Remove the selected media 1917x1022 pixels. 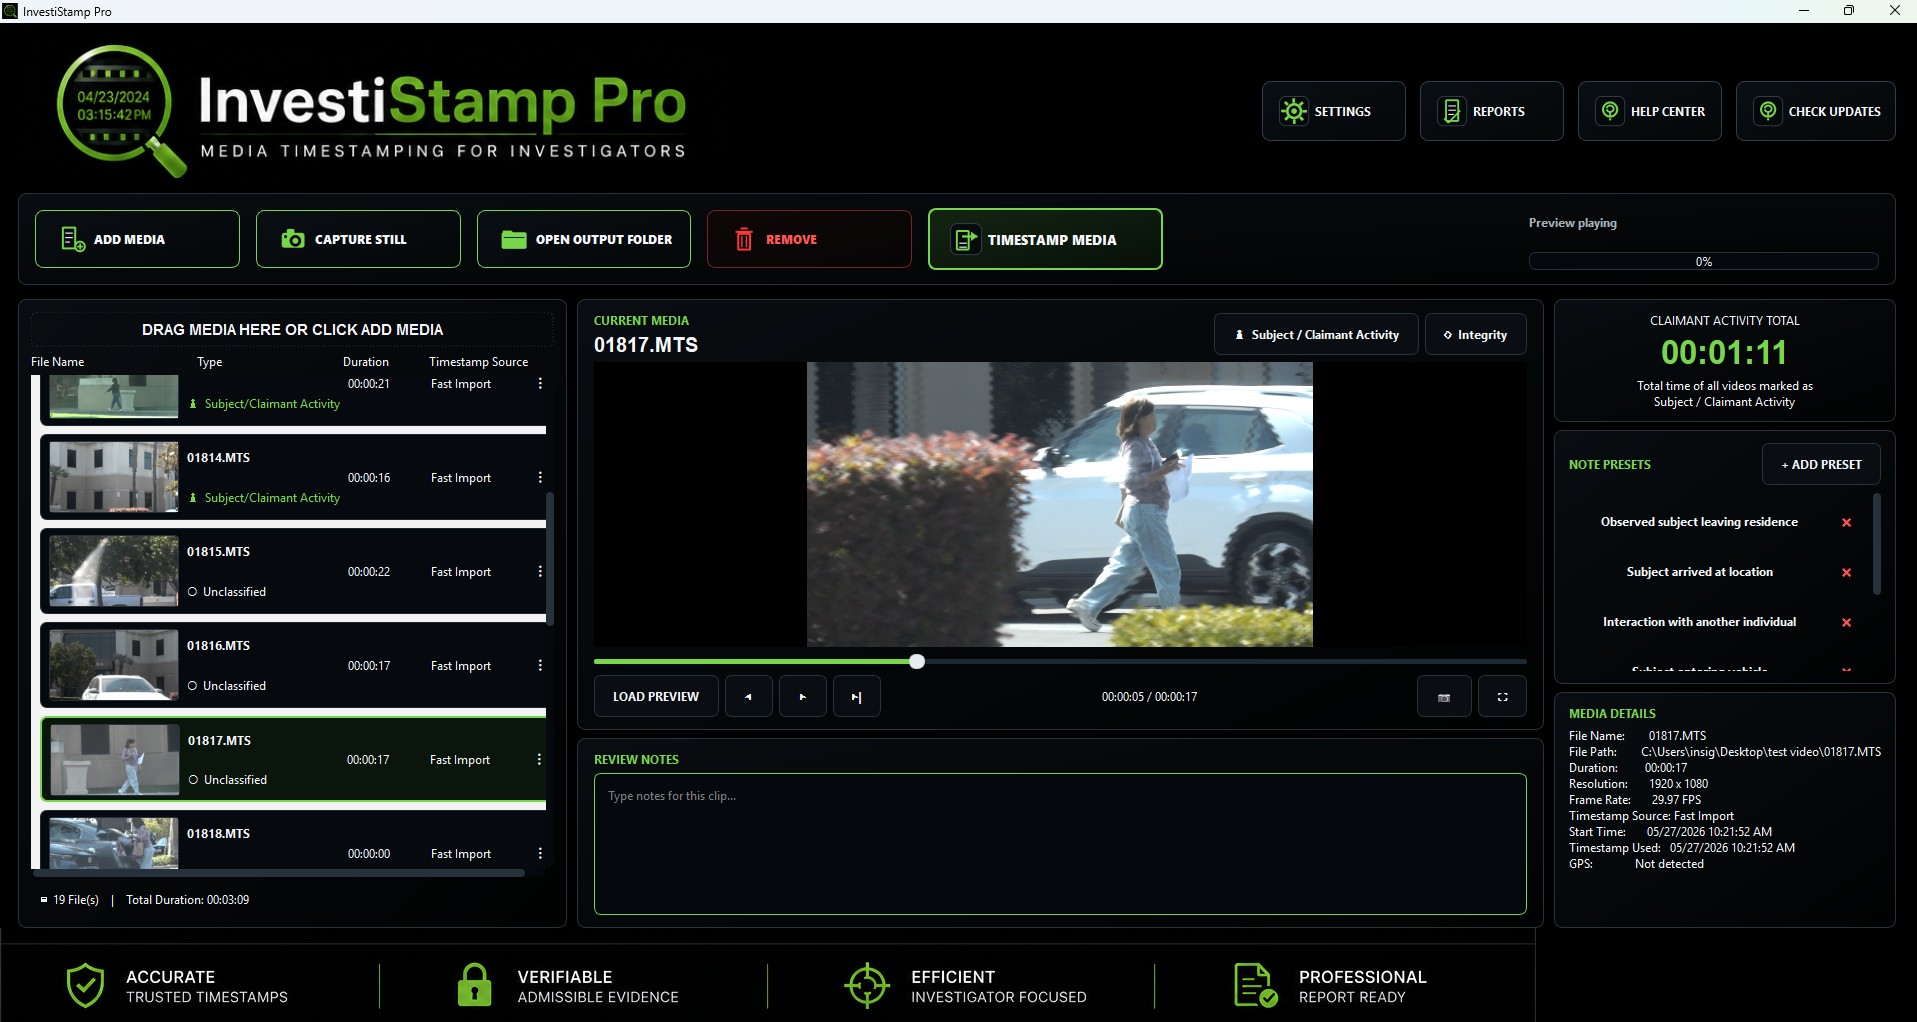coord(809,239)
